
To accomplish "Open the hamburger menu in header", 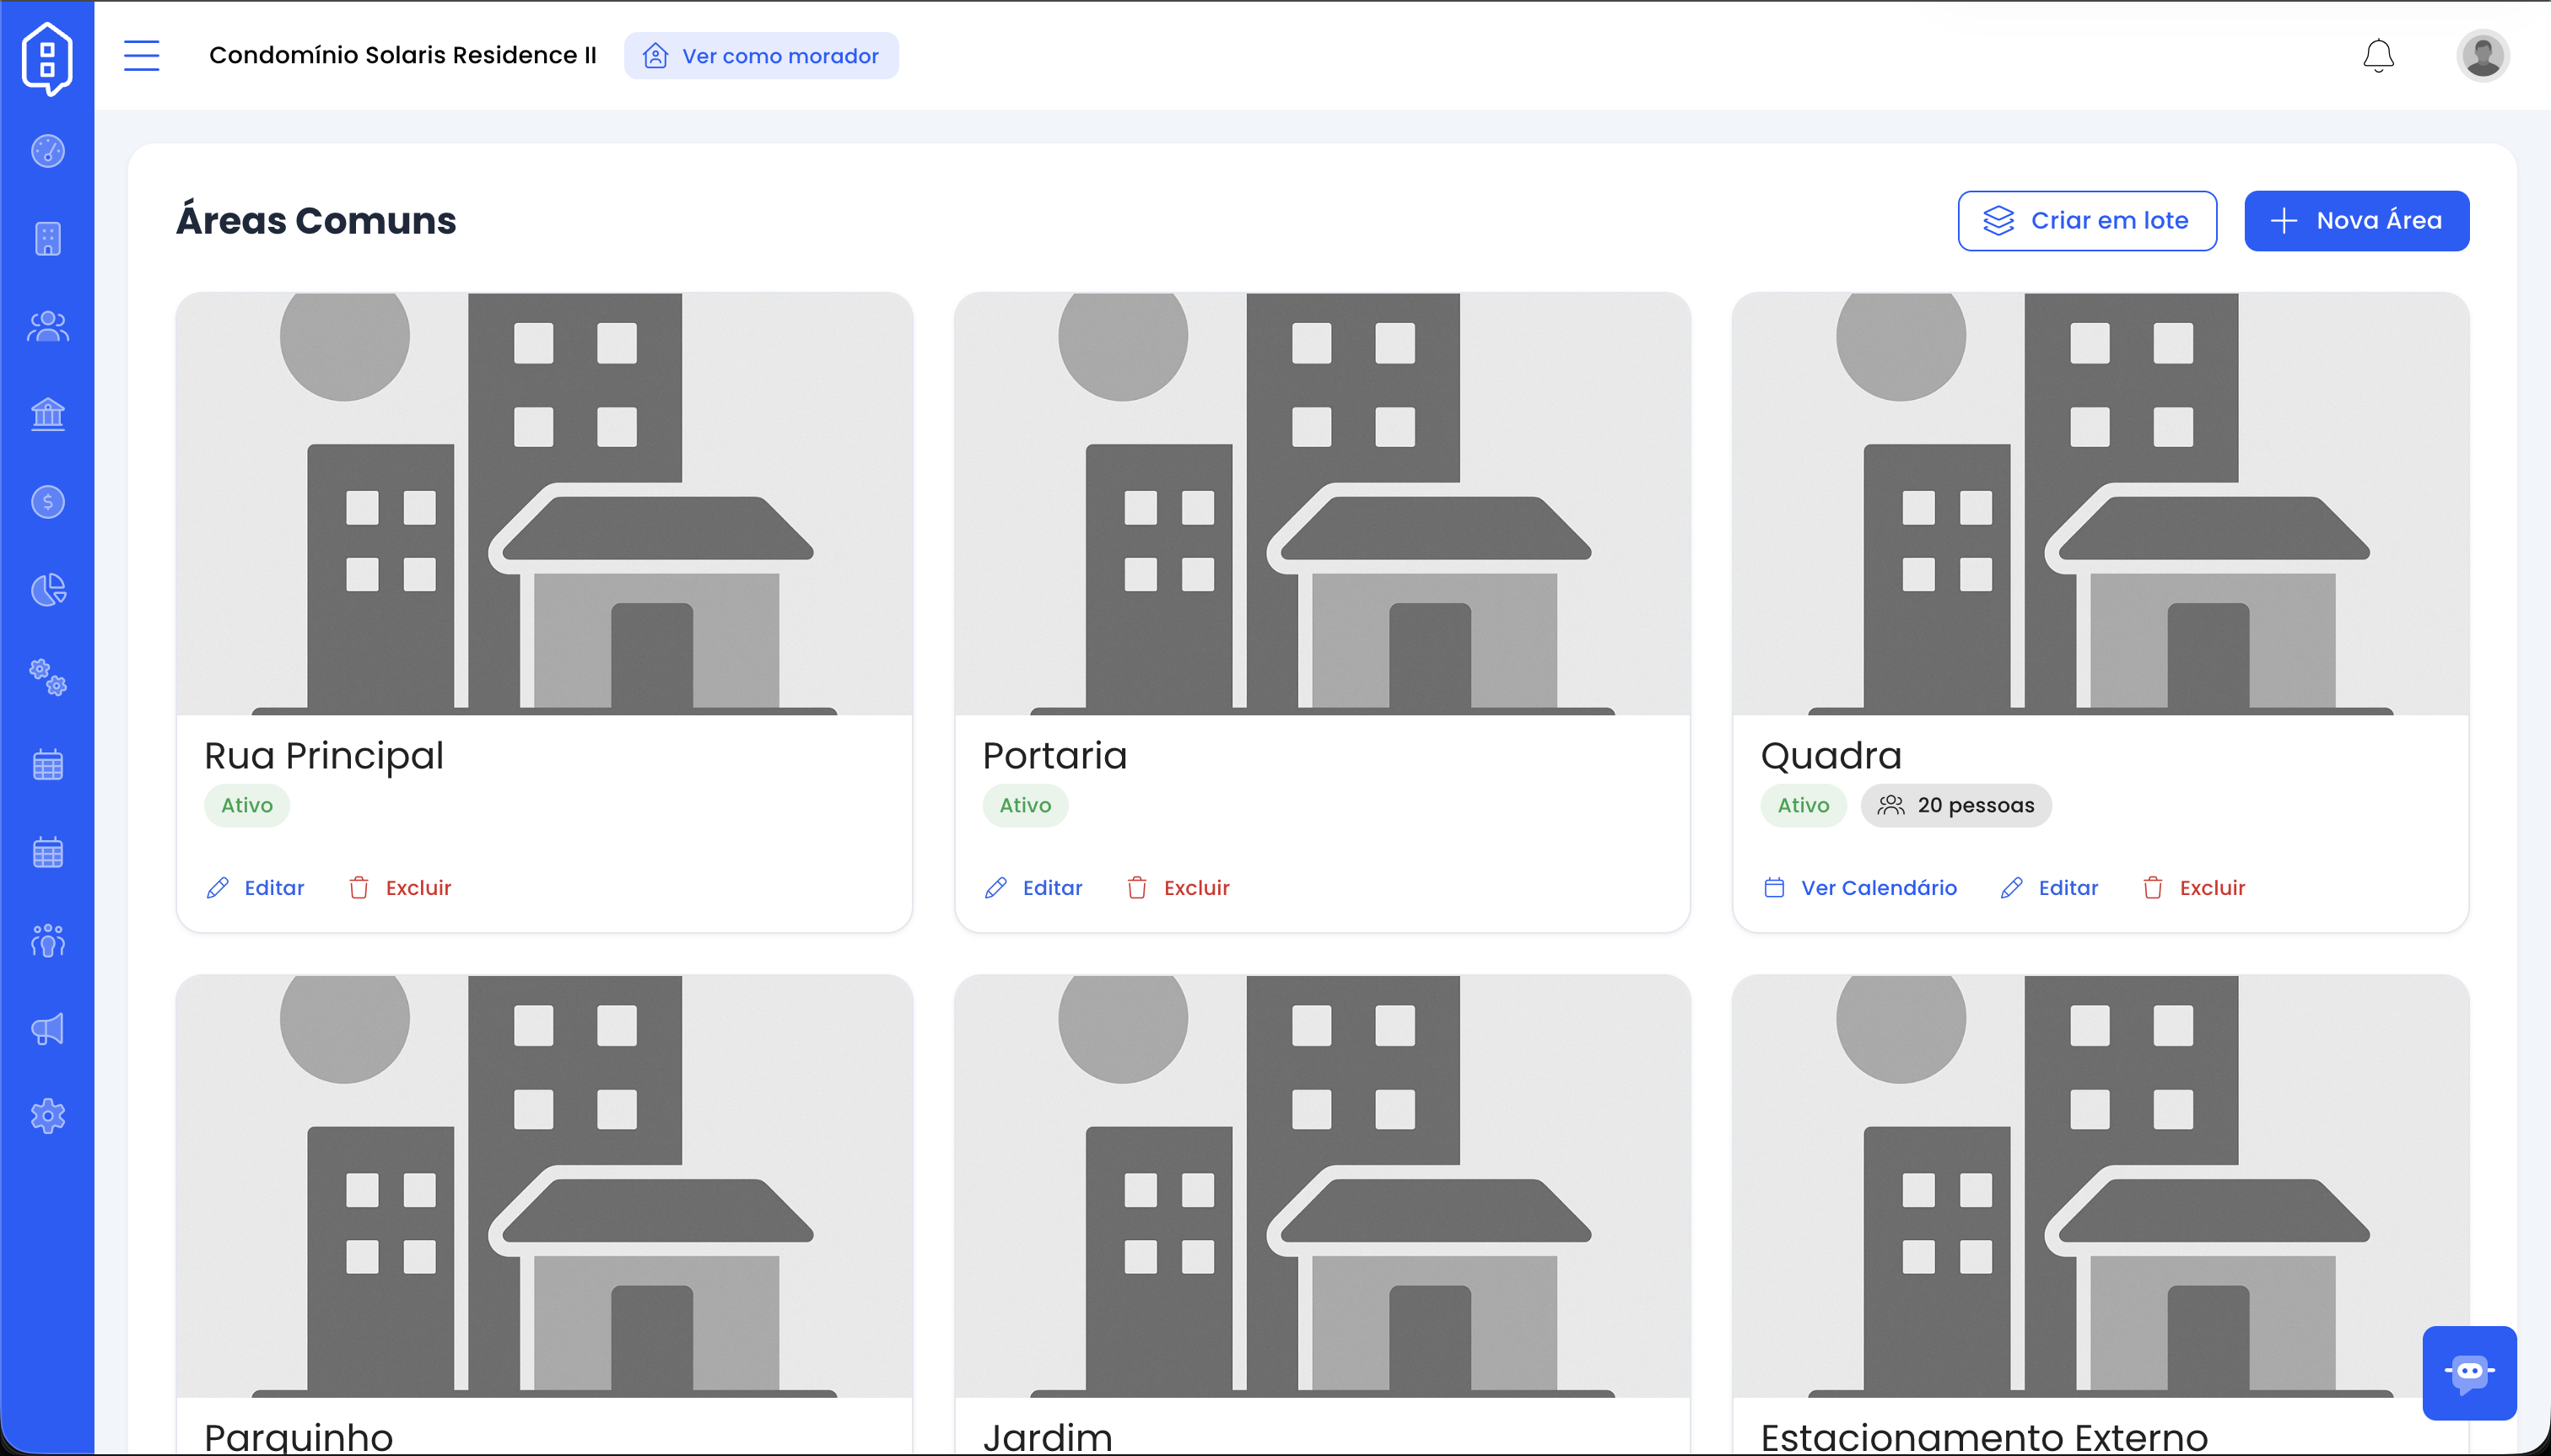I will point(141,55).
